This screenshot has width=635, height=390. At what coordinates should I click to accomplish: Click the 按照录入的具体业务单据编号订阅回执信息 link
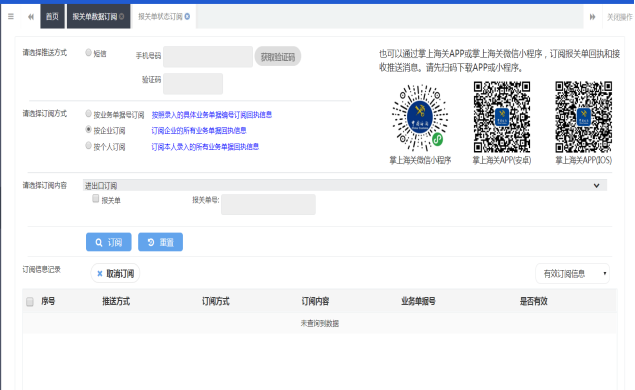(212, 115)
